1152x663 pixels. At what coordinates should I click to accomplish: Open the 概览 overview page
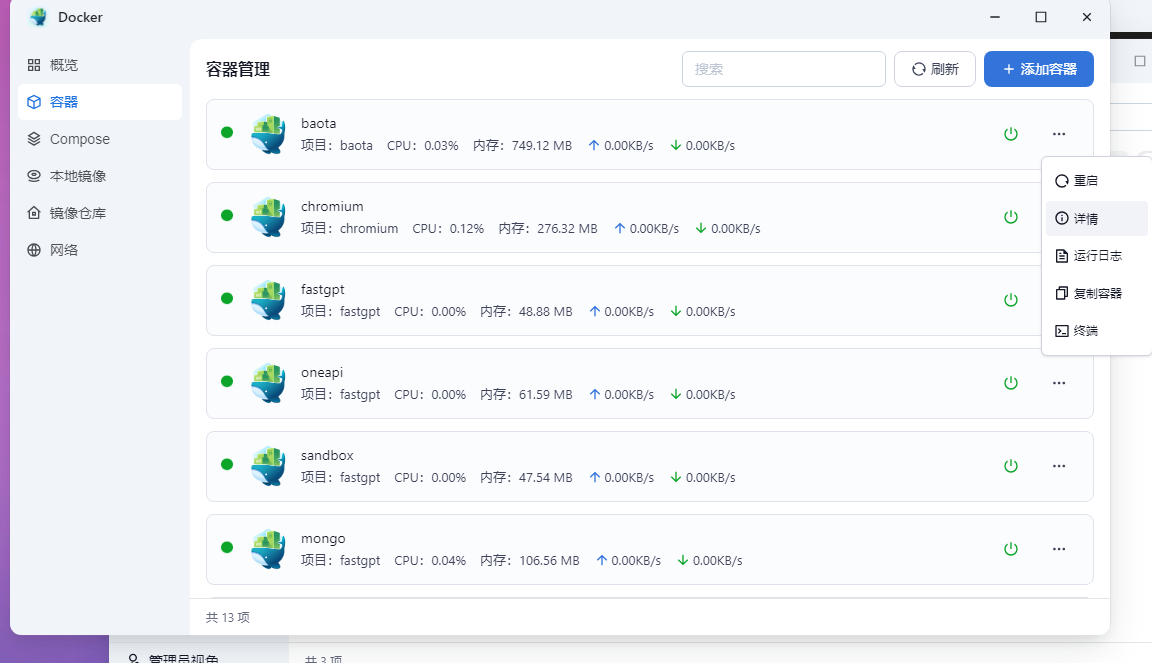[x=99, y=65]
